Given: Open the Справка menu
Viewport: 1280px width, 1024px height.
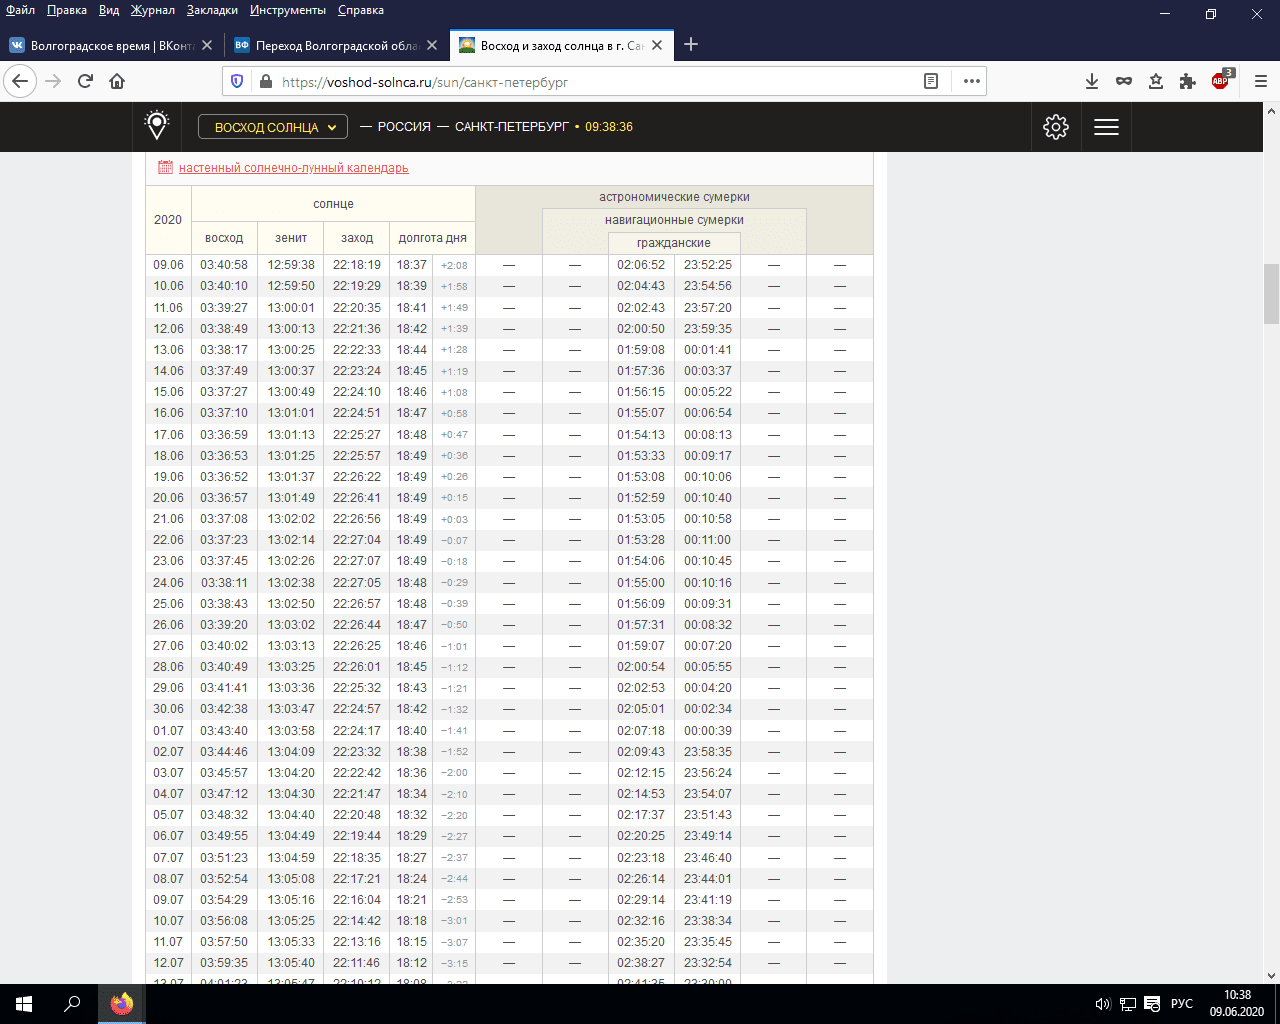Looking at the screenshot, I should pos(361,10).
